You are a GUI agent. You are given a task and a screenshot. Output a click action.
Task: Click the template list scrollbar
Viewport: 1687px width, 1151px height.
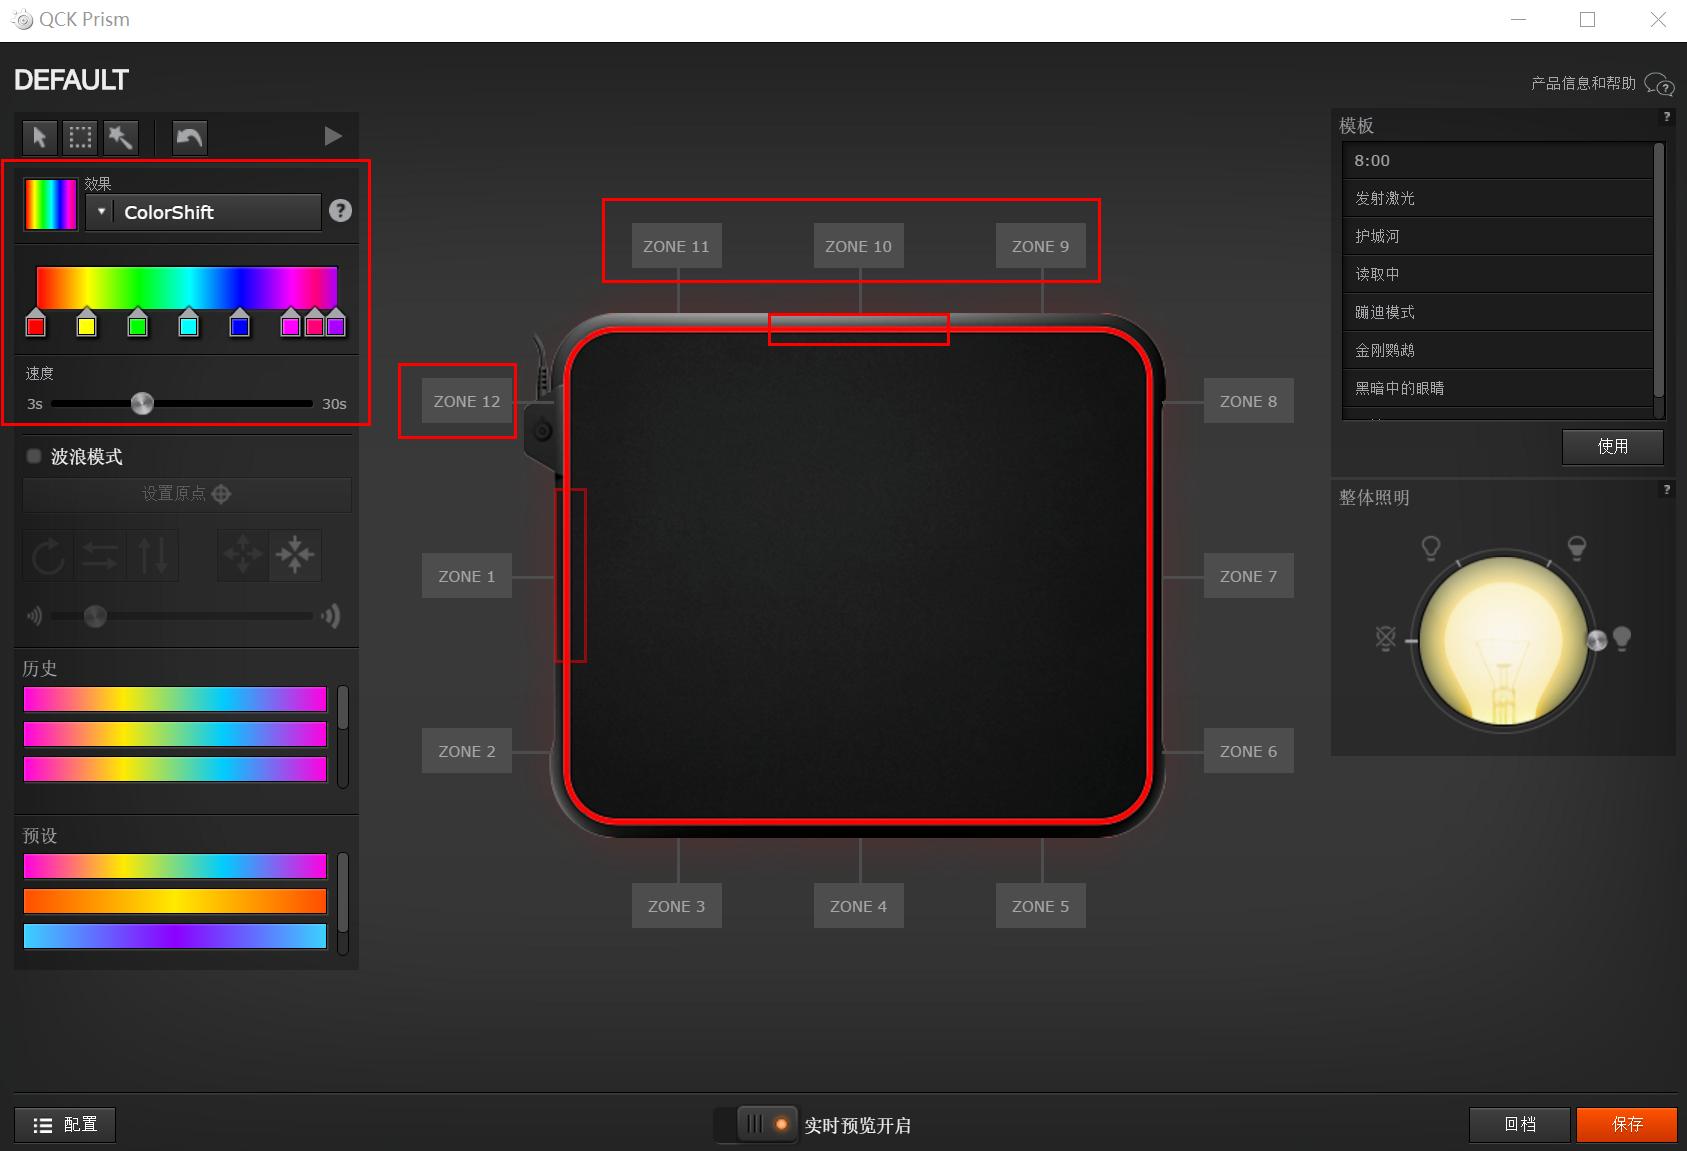coord(1659,270)
